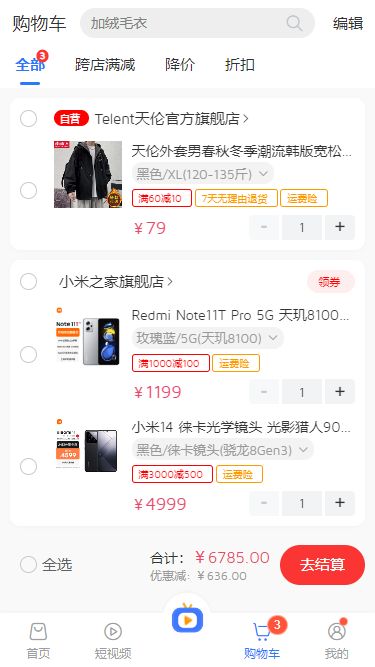Toggle the 全选 select-all checkbox
Image resolution: width=375 pixels, height=667 pixels.
(x=28, y=564)
